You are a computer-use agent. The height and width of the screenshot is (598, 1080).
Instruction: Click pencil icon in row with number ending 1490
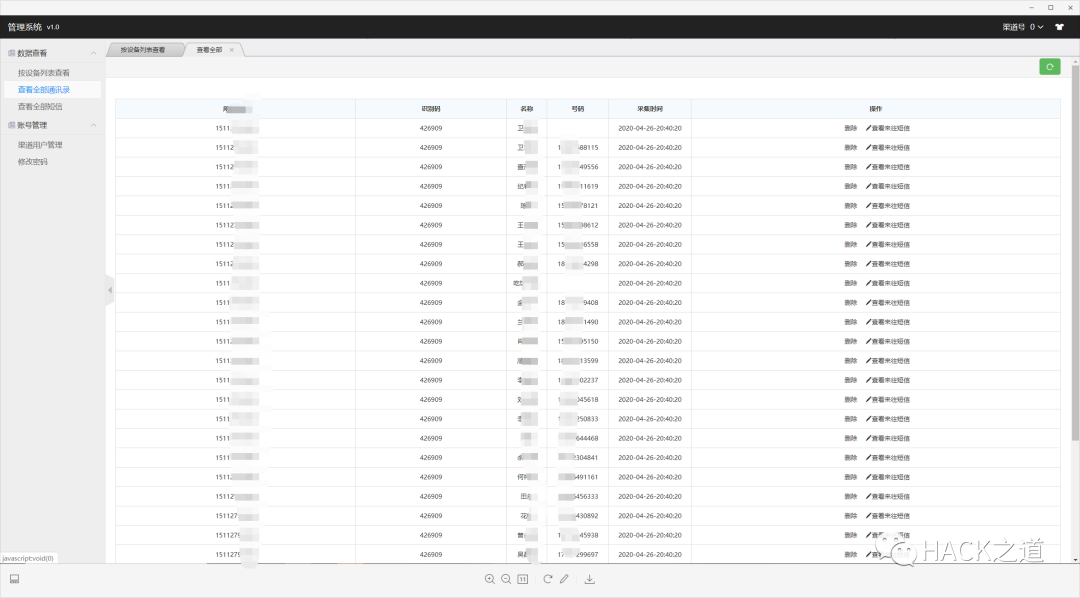pyautogui.click(x=869, y=322)
